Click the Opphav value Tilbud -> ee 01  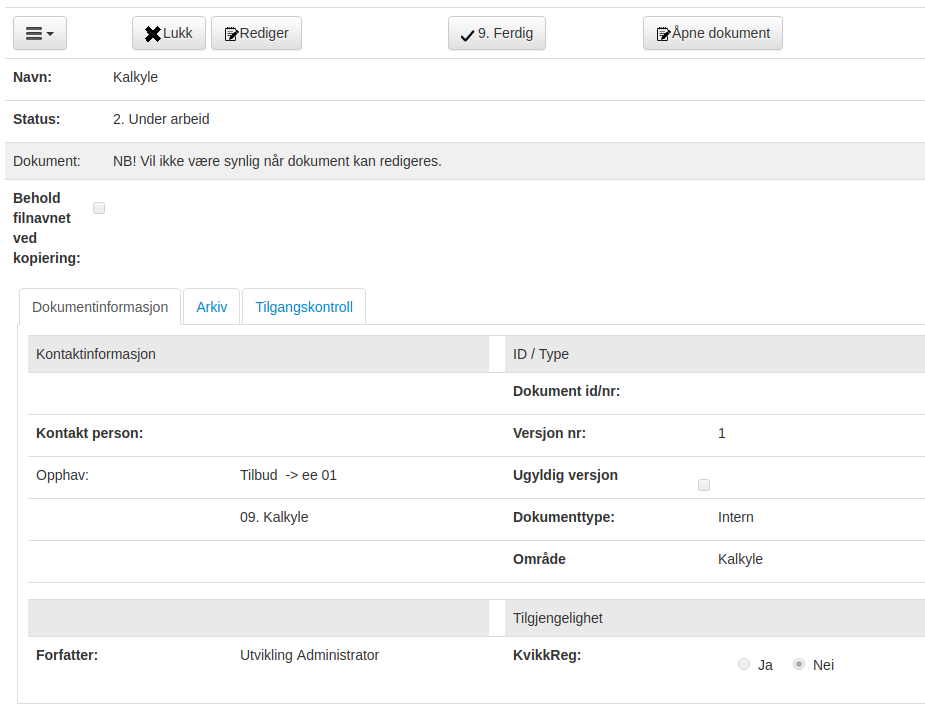click(288, 475)
